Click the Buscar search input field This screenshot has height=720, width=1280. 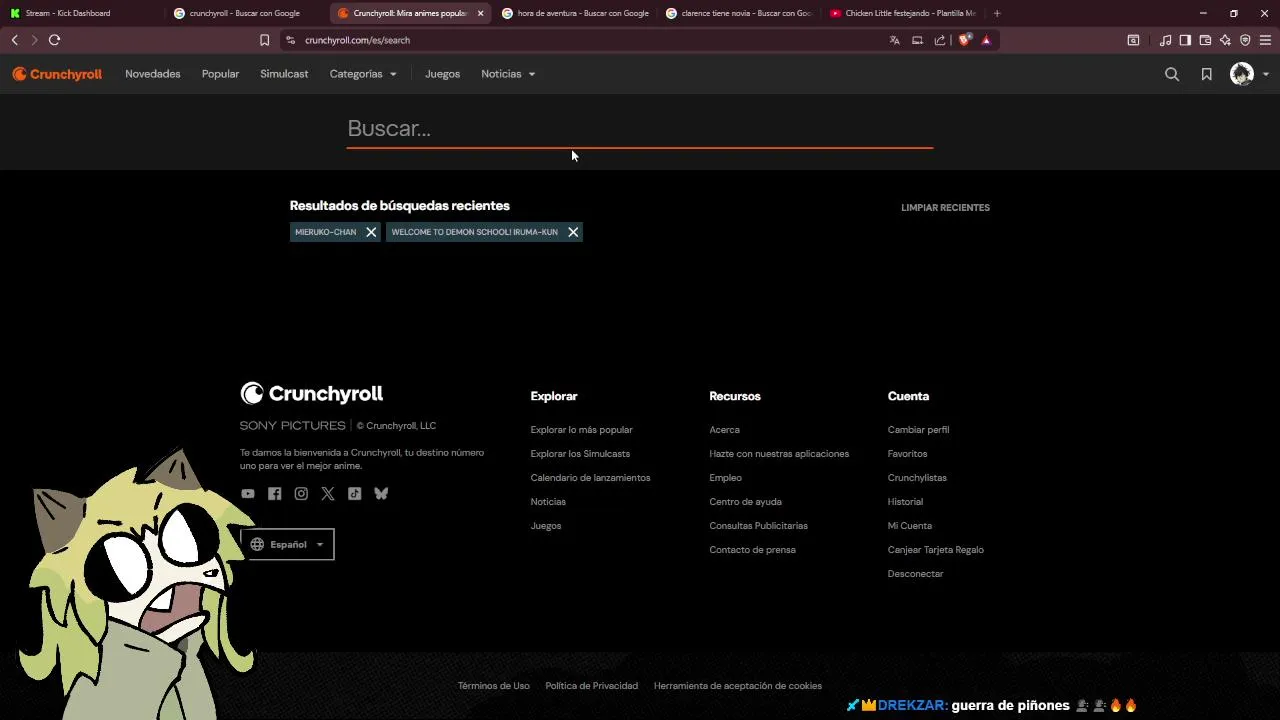(x=640, y=129)
